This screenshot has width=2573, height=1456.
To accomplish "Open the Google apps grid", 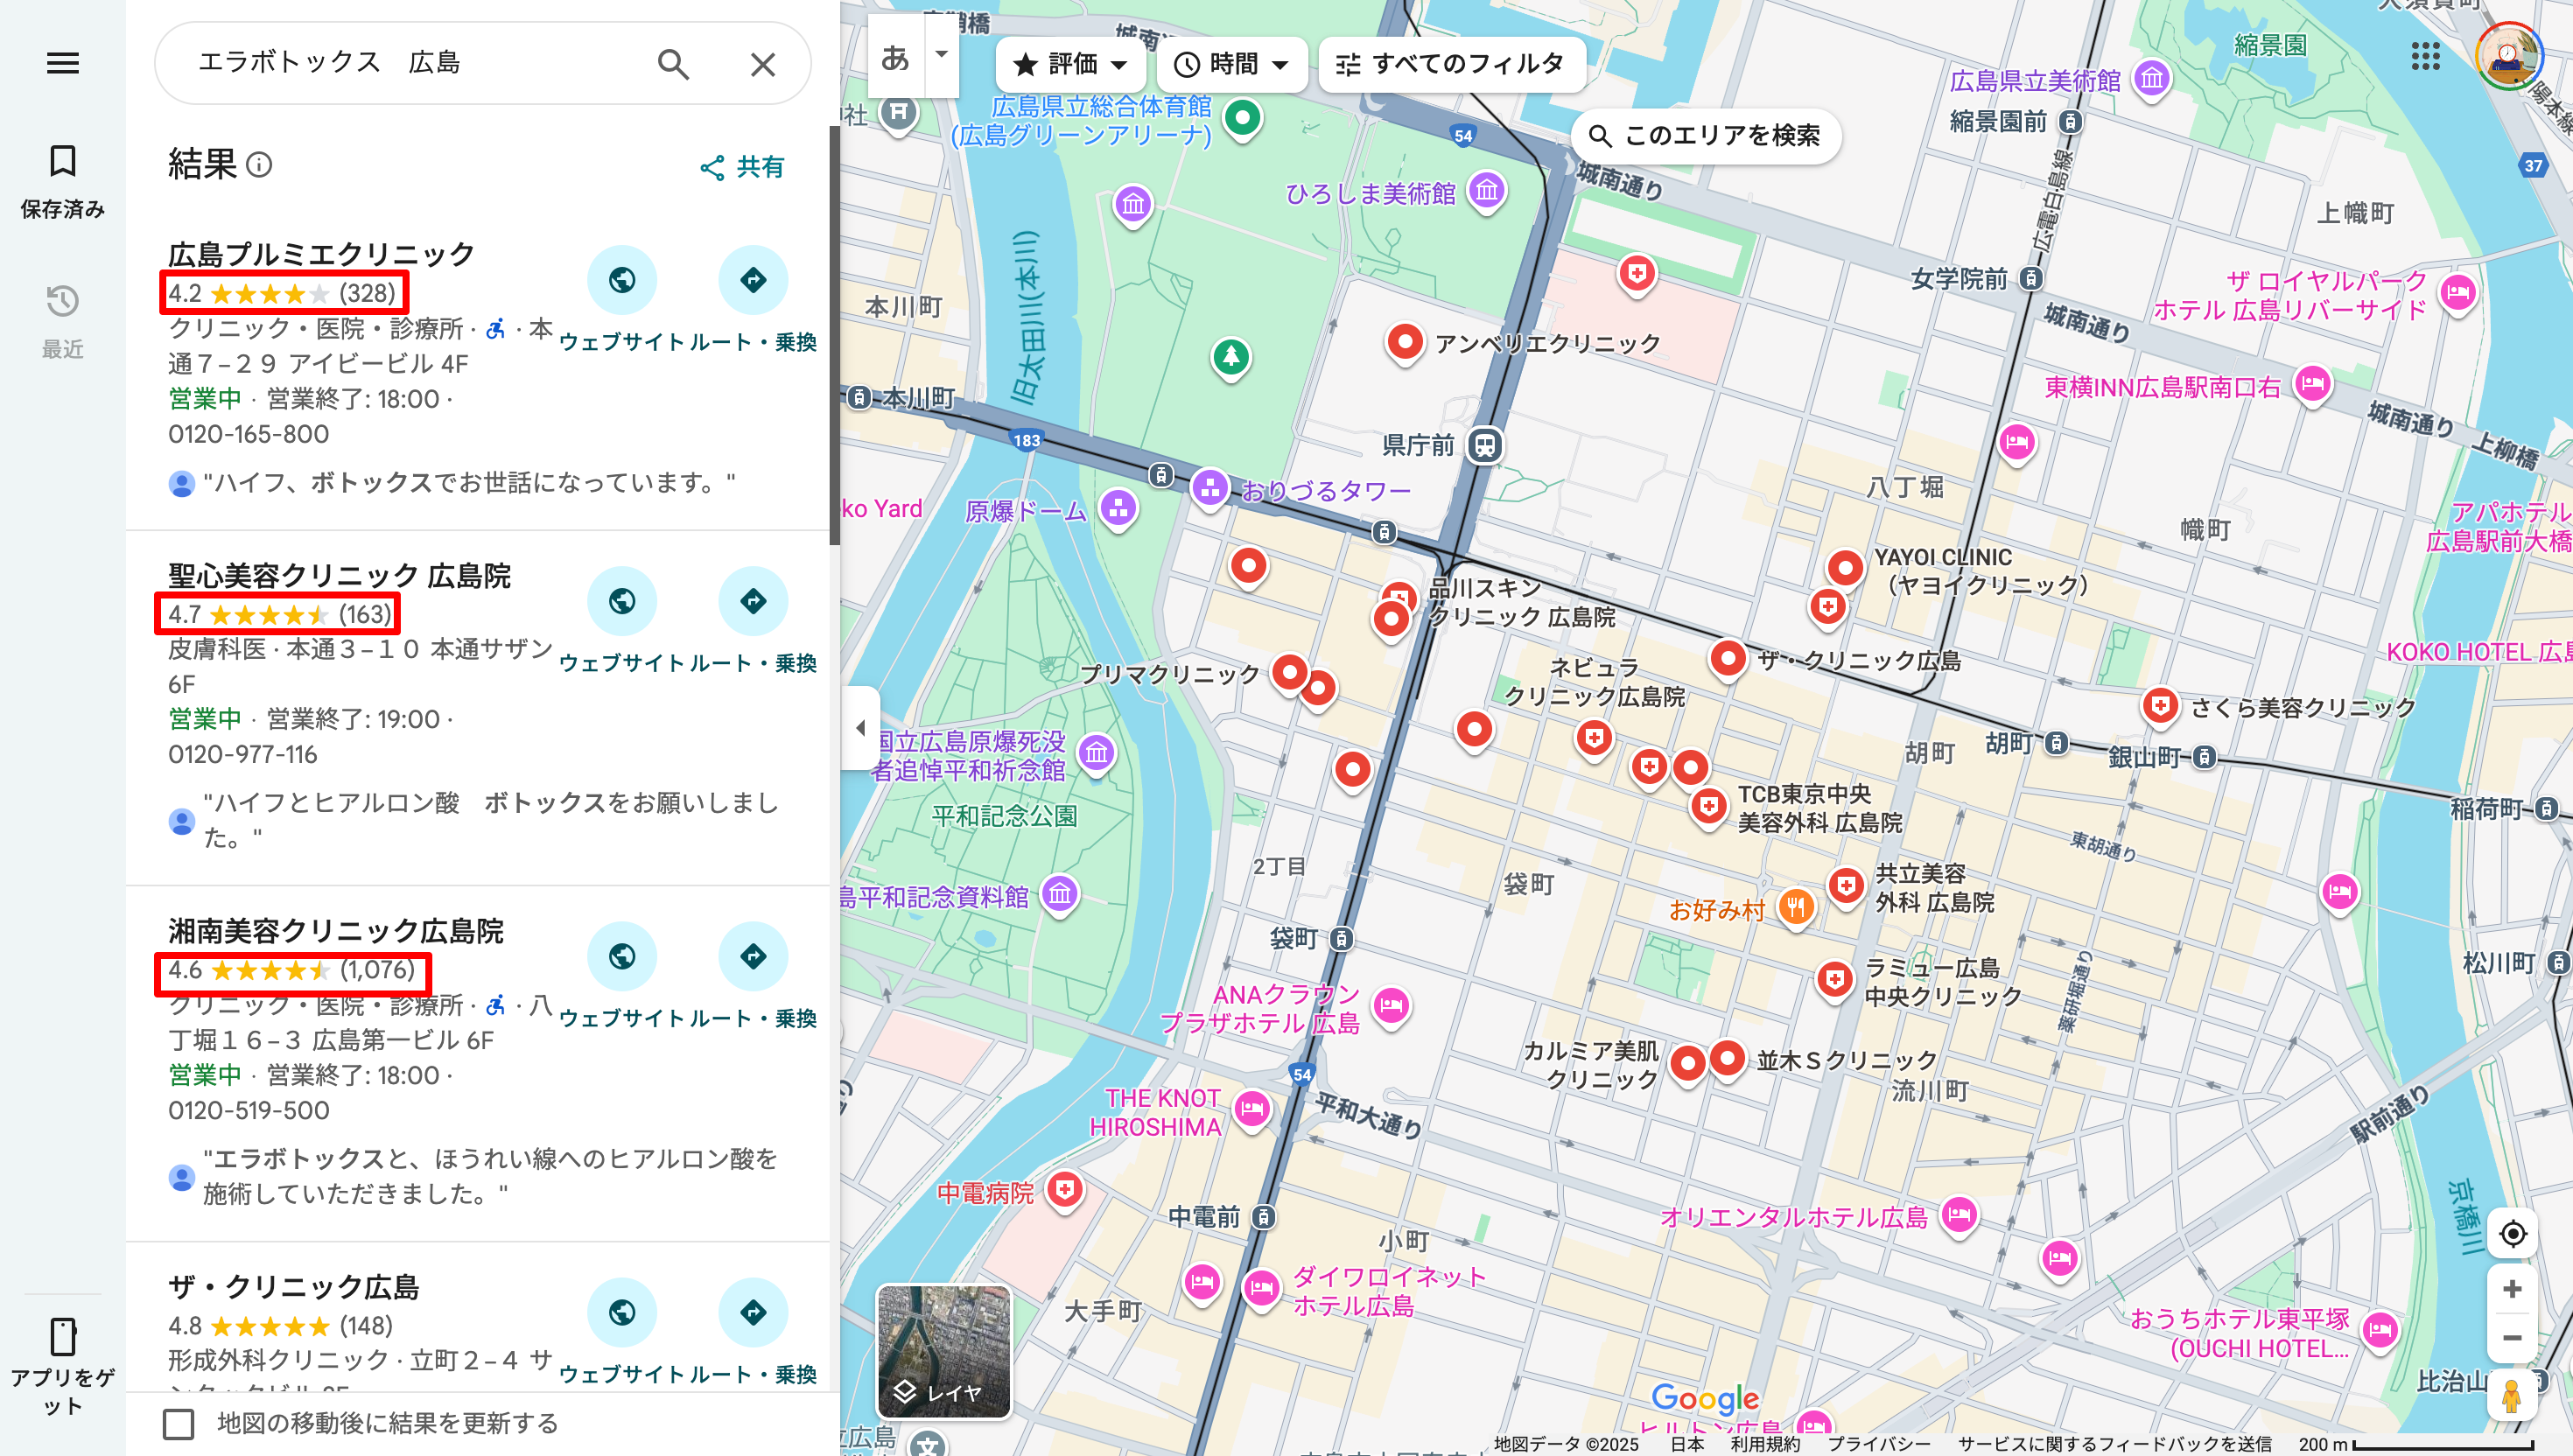I will 2426,57.
